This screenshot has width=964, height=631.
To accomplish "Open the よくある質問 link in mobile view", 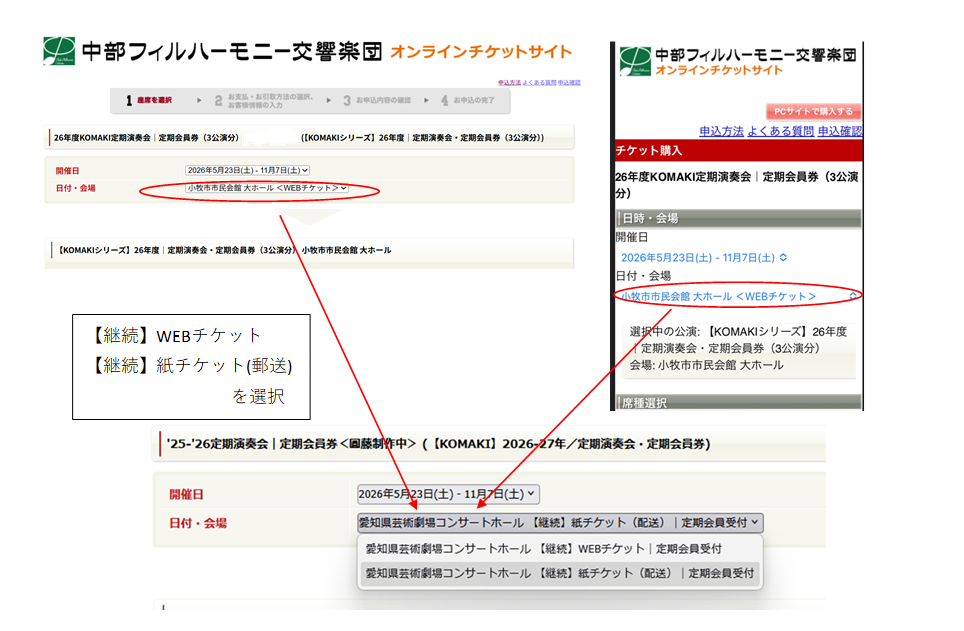I will tap(780, 131).
